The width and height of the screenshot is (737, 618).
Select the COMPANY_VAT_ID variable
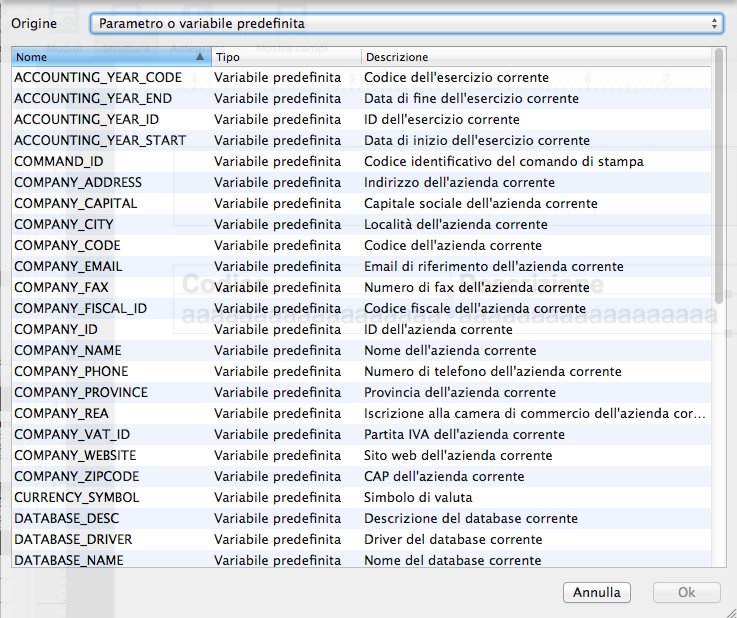click(x=72, y=434)
